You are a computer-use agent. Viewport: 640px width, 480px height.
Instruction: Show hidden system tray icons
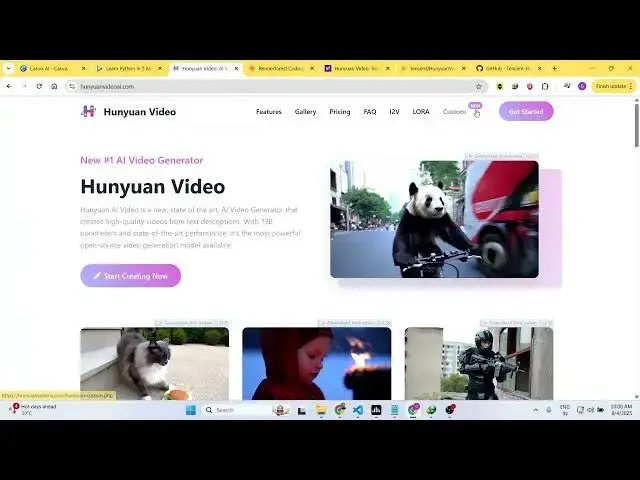tap(536, 410)
